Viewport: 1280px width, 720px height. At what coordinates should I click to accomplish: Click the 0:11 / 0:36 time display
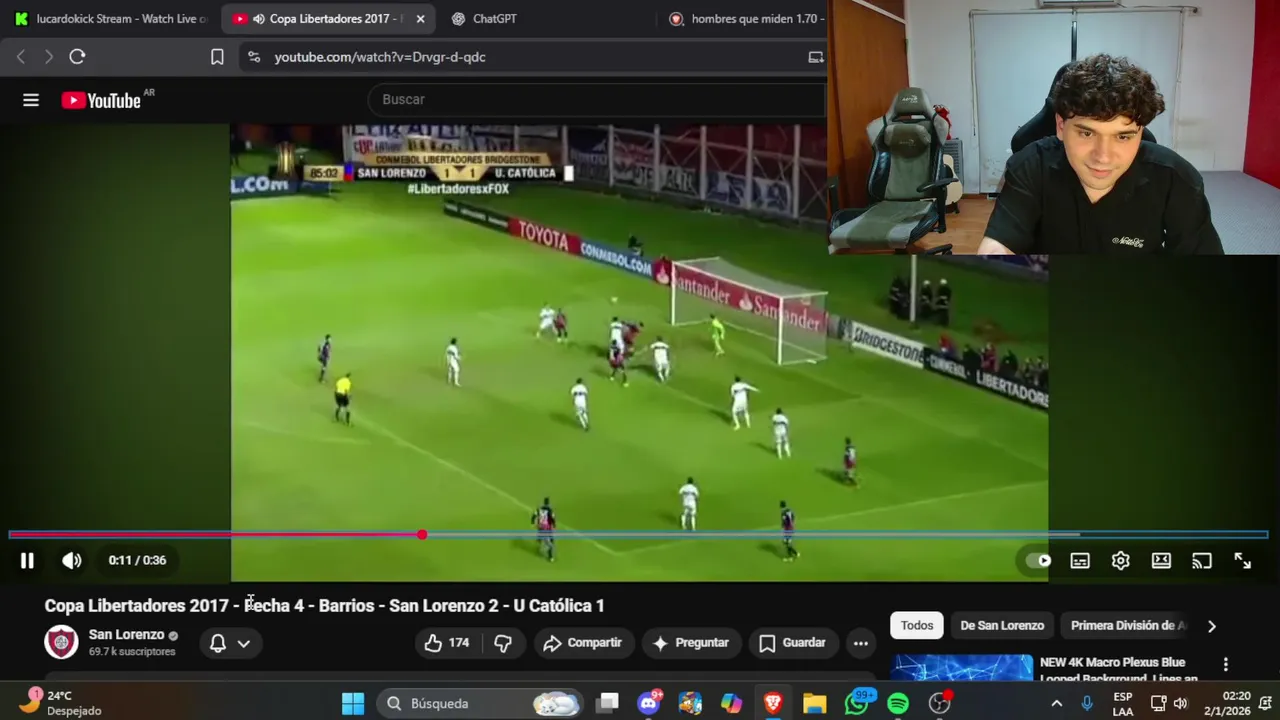pos(137,560)
